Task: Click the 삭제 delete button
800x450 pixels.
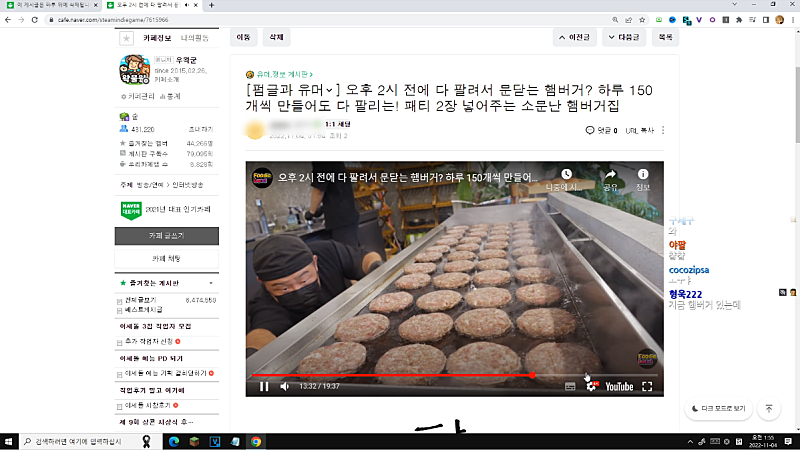Action: [x=275, y=37]
